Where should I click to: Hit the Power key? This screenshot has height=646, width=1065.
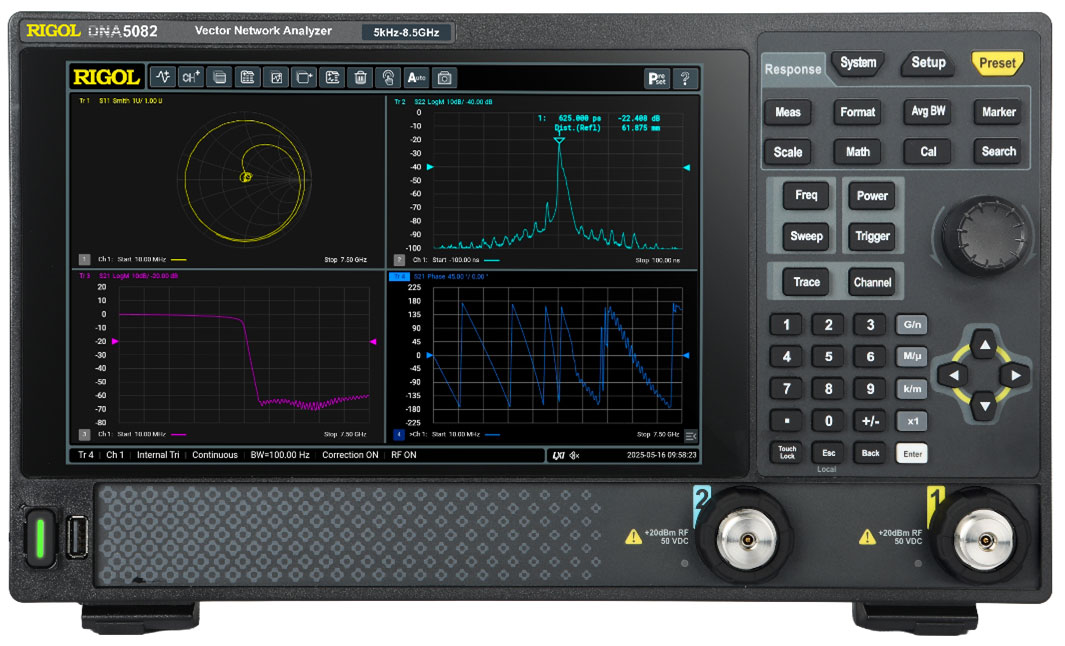(x=872, y=196)
